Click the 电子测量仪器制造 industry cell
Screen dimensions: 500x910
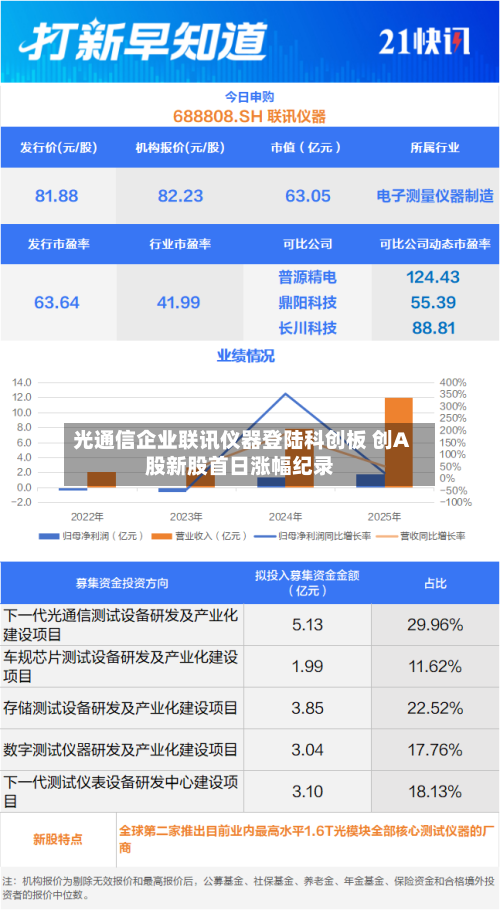click(x=435, y=196)
